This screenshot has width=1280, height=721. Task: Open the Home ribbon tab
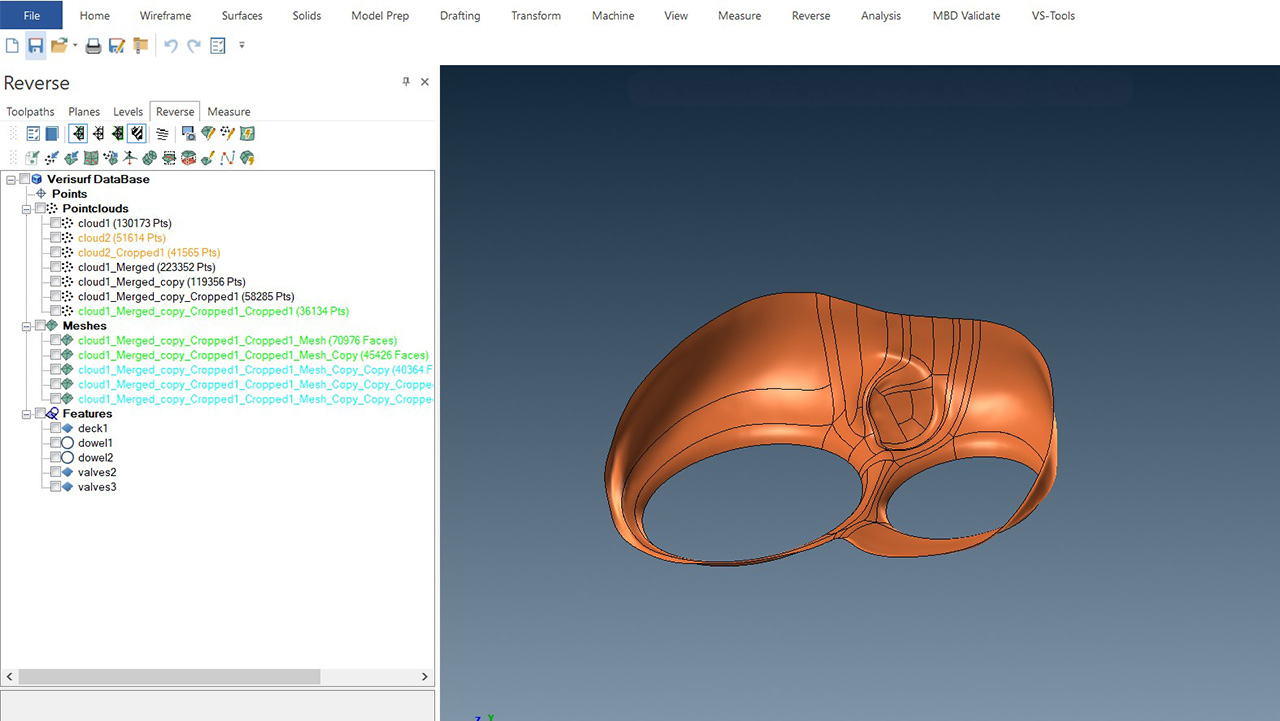tap(95, 16)
